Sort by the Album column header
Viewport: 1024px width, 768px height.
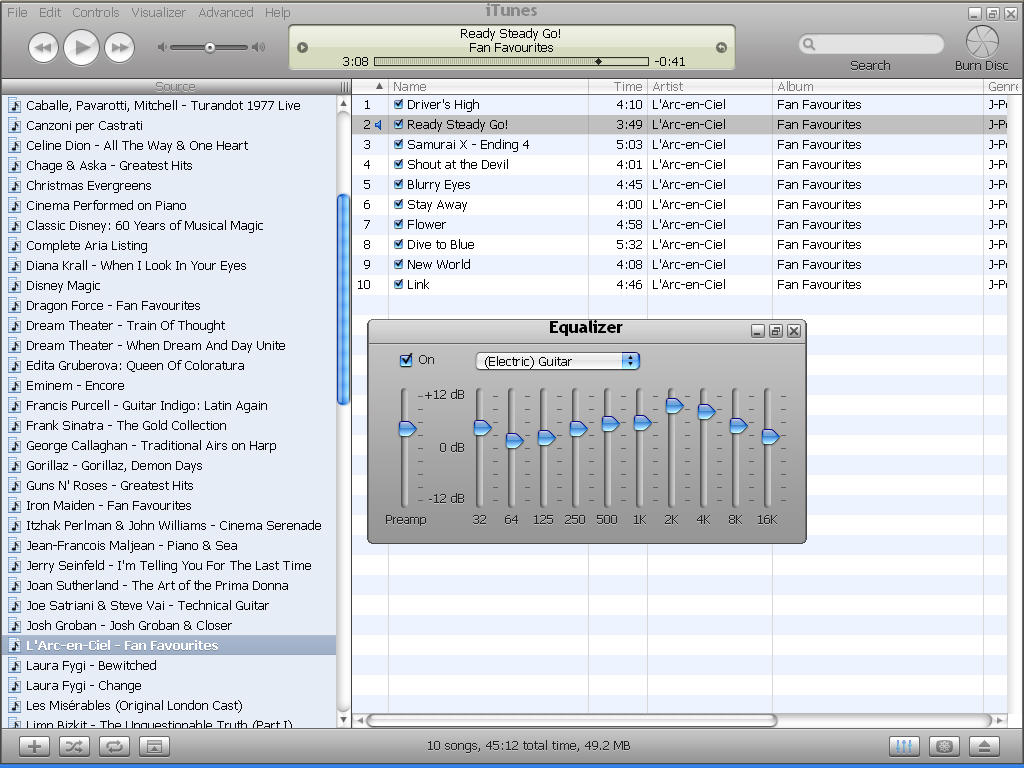point(878,86)
